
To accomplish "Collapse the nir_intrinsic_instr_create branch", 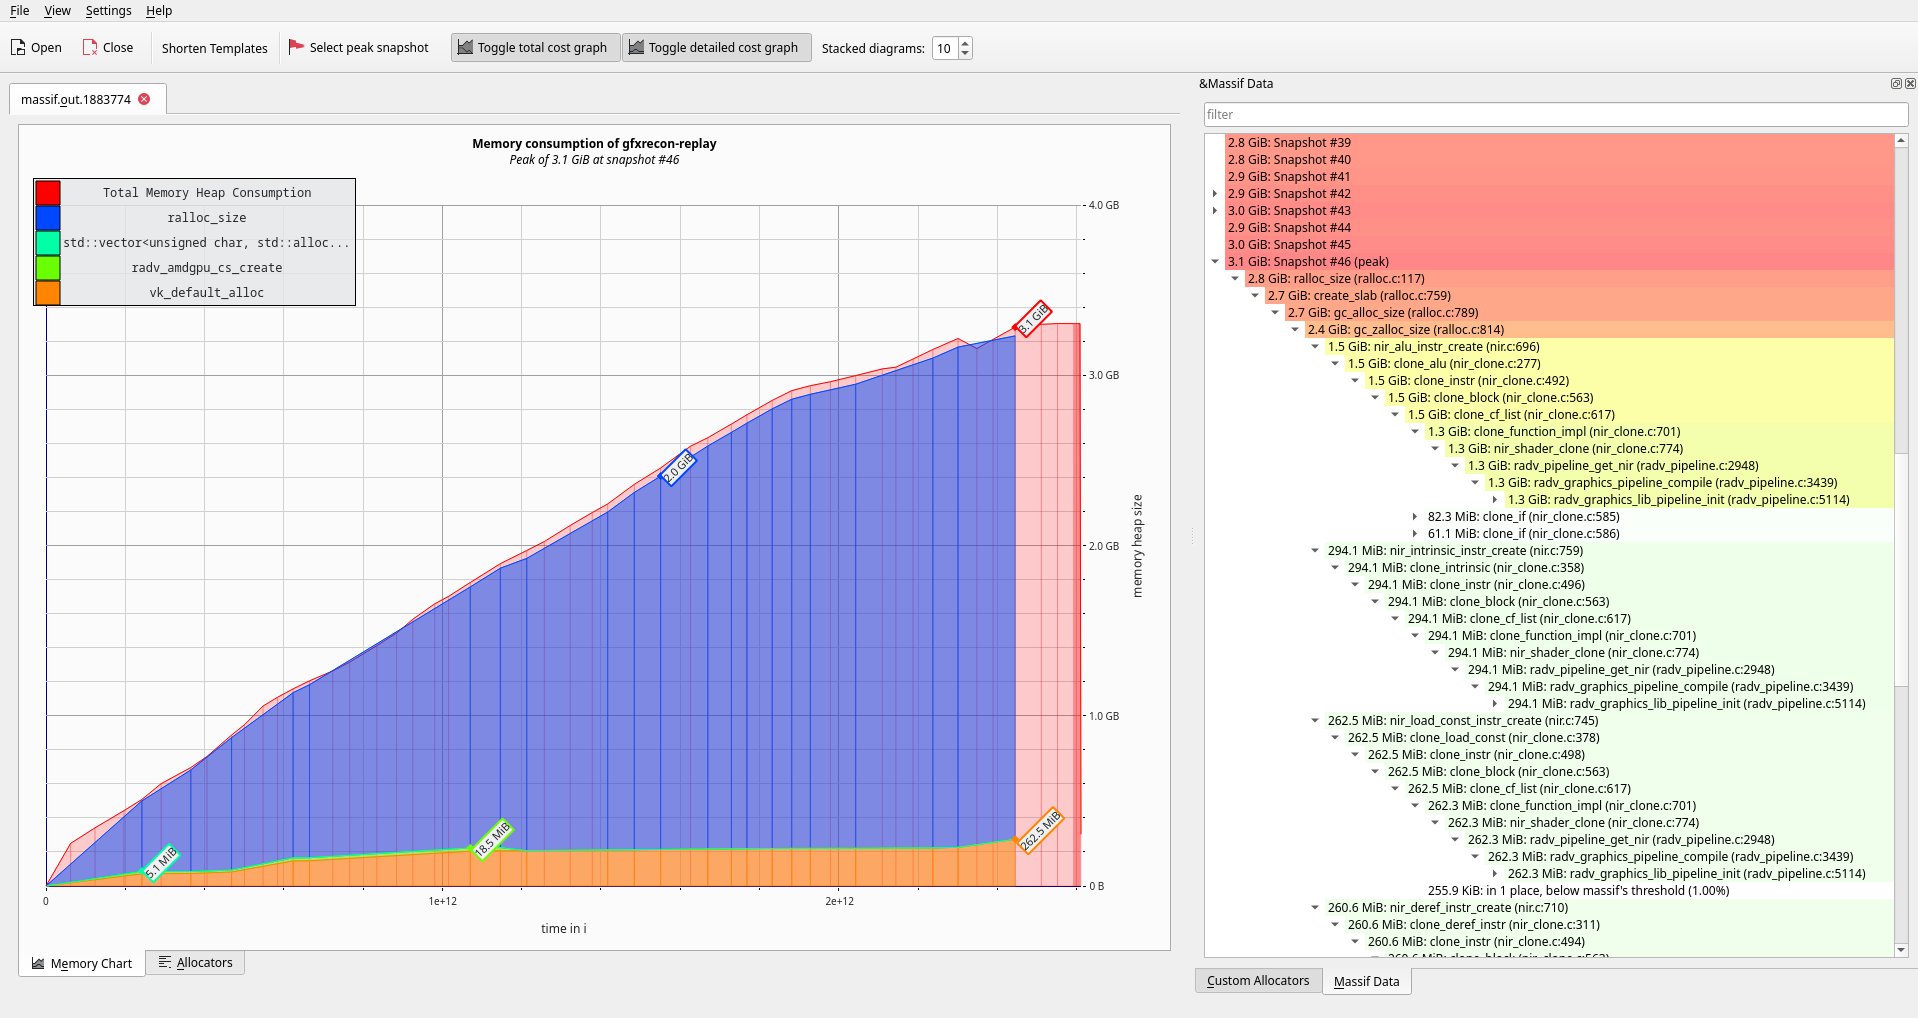I will pyautogui.click(x=1315, y=551).
